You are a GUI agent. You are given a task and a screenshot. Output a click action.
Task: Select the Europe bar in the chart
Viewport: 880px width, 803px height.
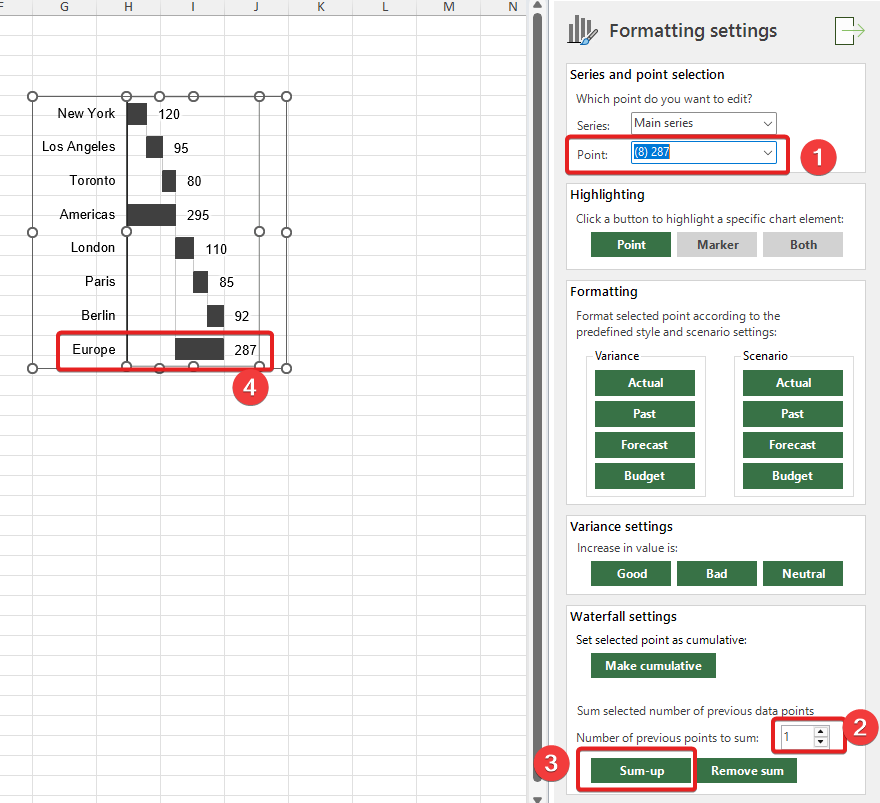199,349
